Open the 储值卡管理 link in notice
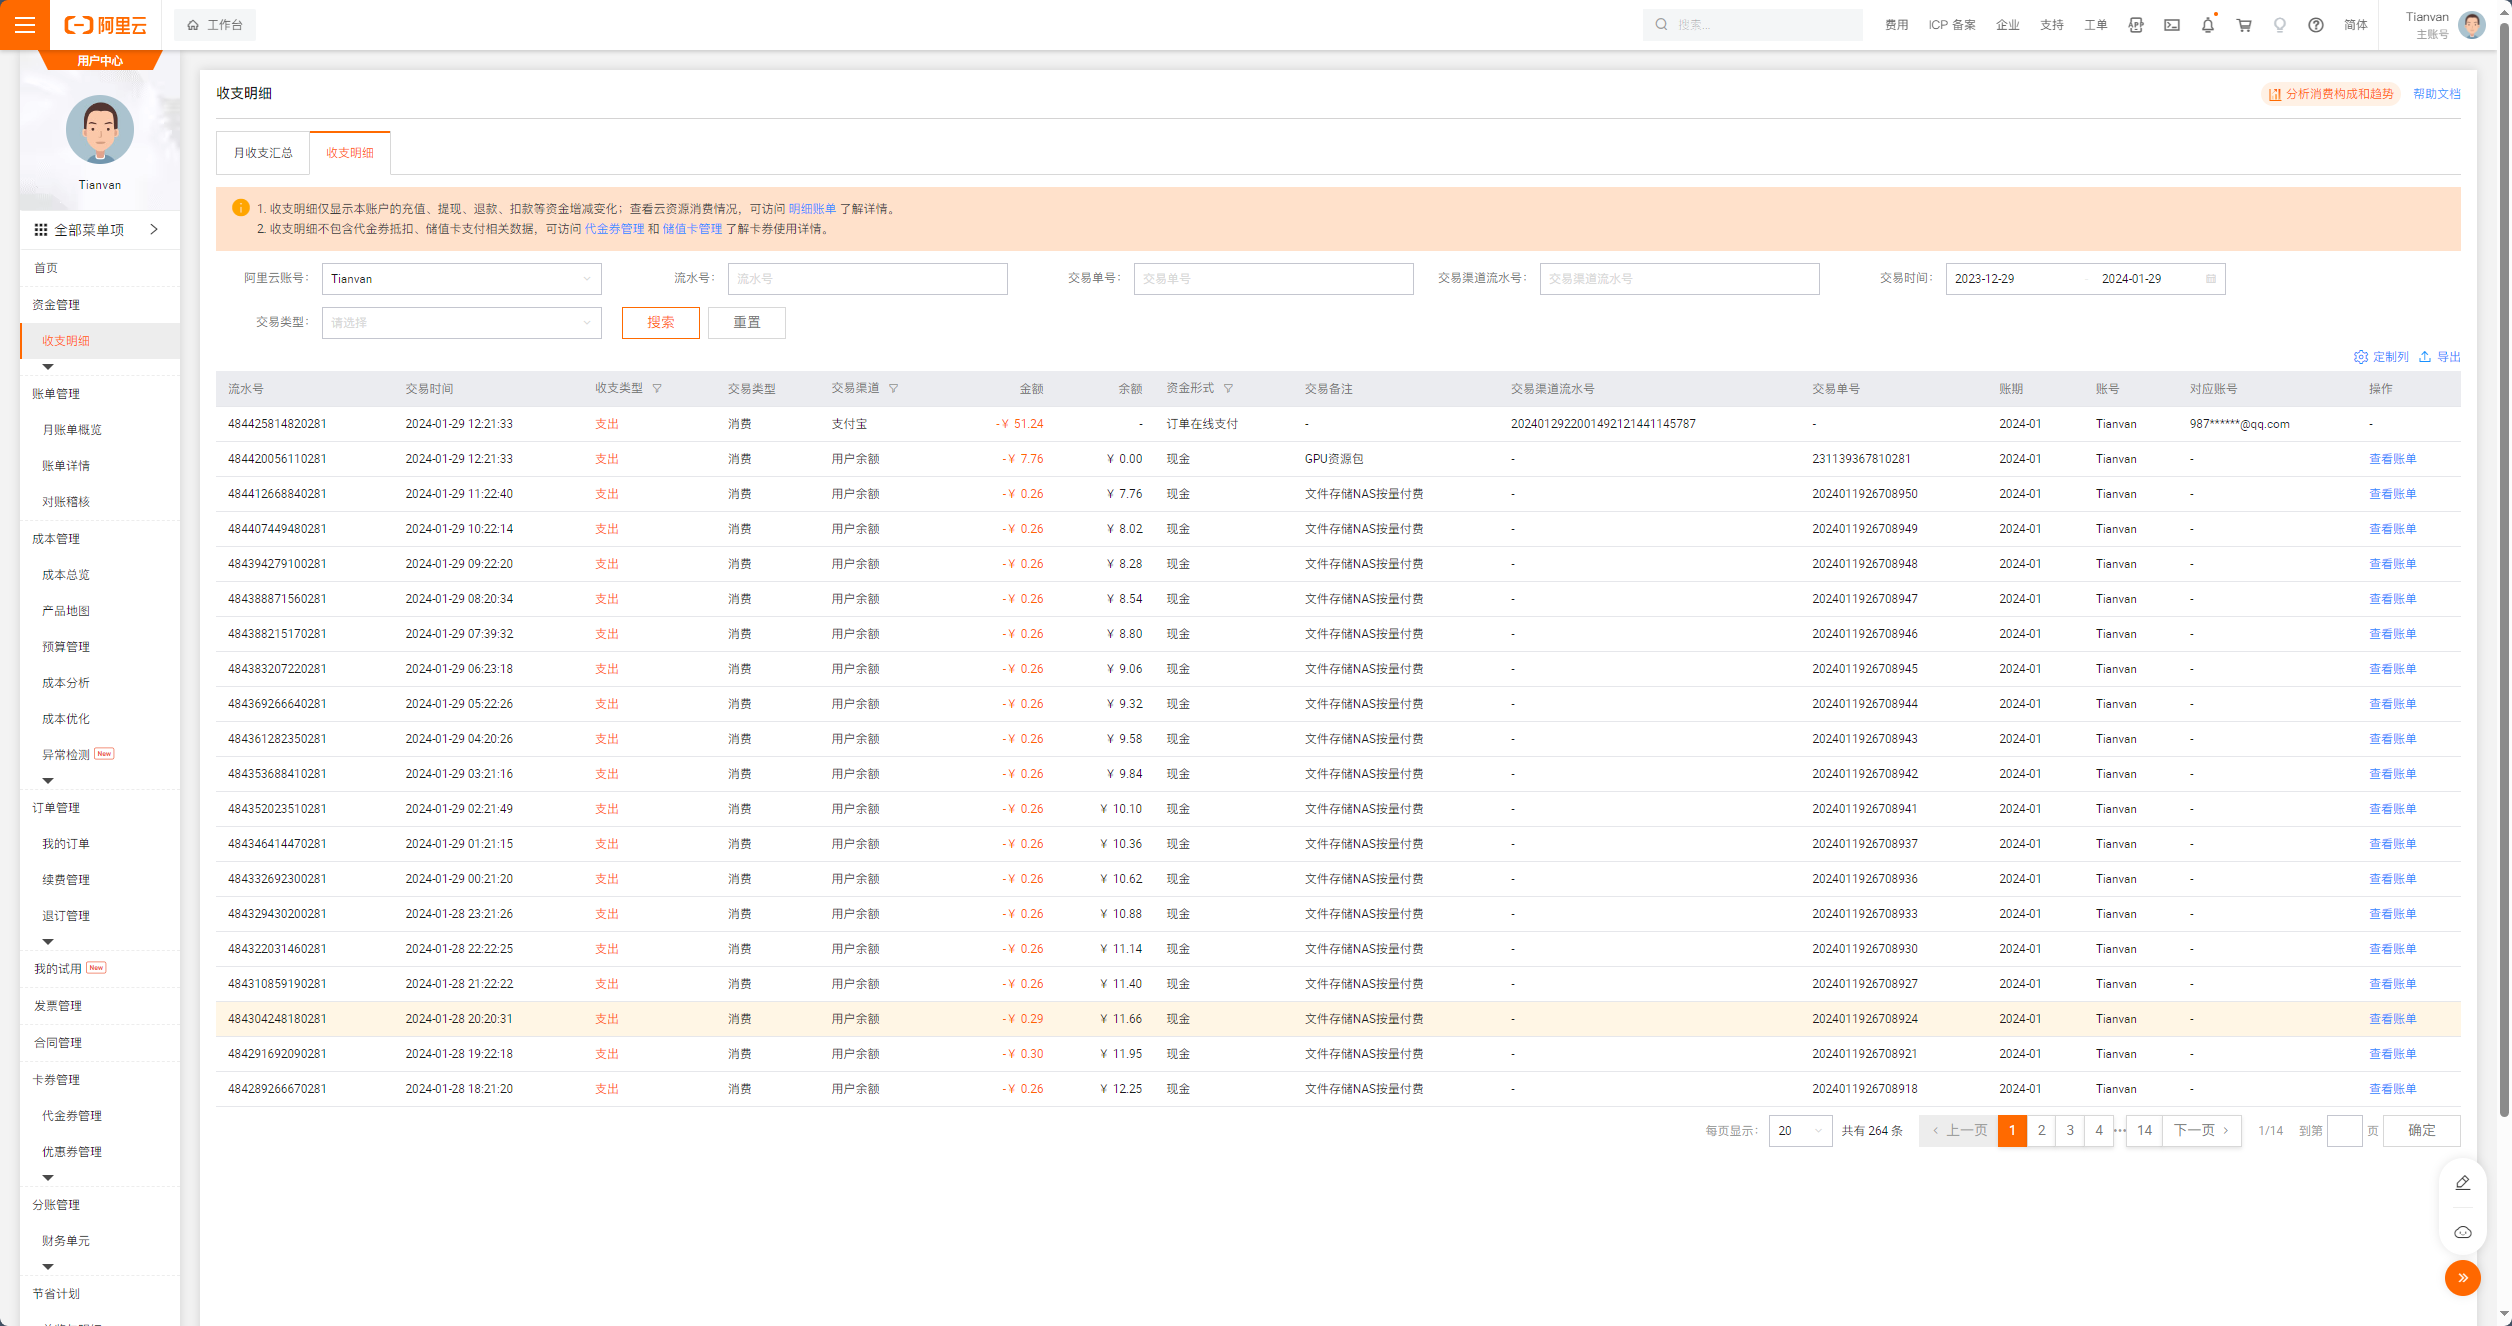Viewport: 2512px width, 1326px height. [692, 229]
